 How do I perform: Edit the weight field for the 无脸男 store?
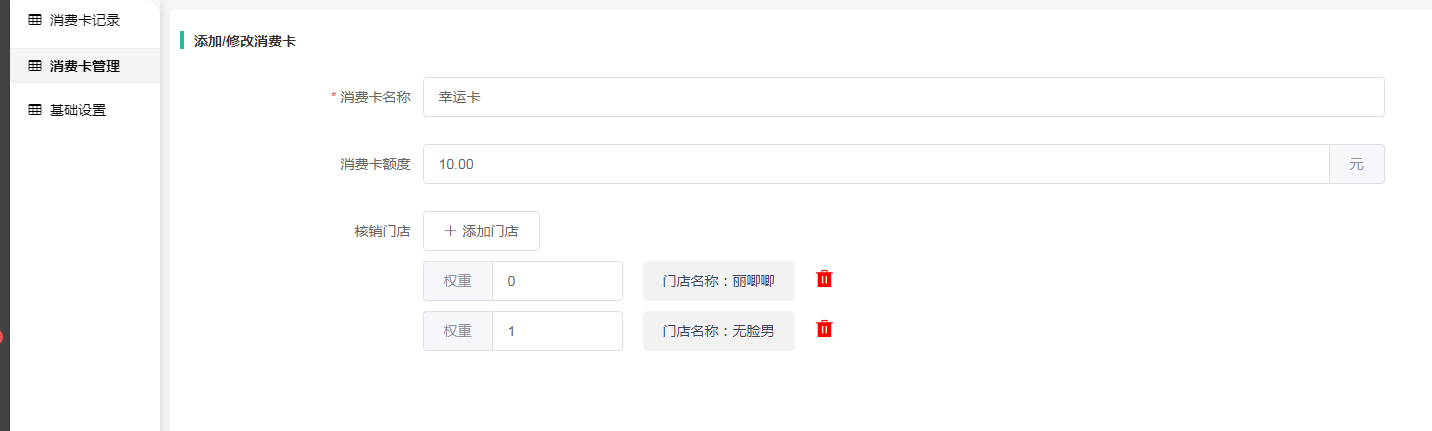click(557, 331)
